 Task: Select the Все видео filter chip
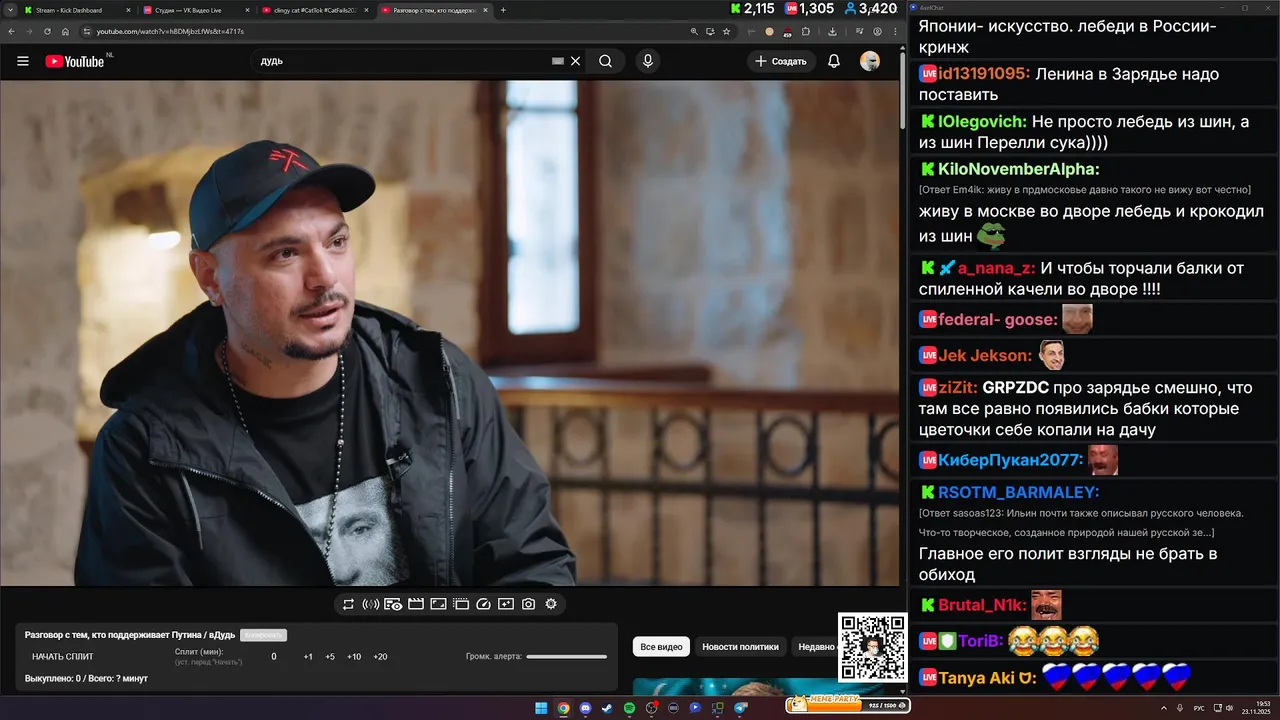click(x=661, y=647)
